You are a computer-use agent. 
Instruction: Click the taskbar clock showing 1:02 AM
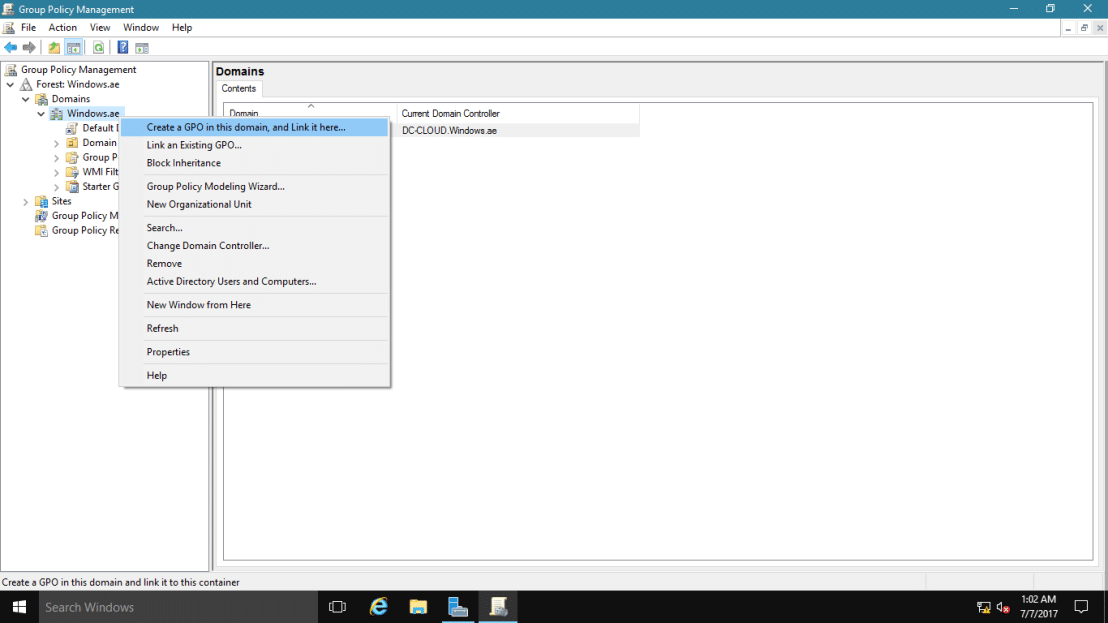point(1039,607)
